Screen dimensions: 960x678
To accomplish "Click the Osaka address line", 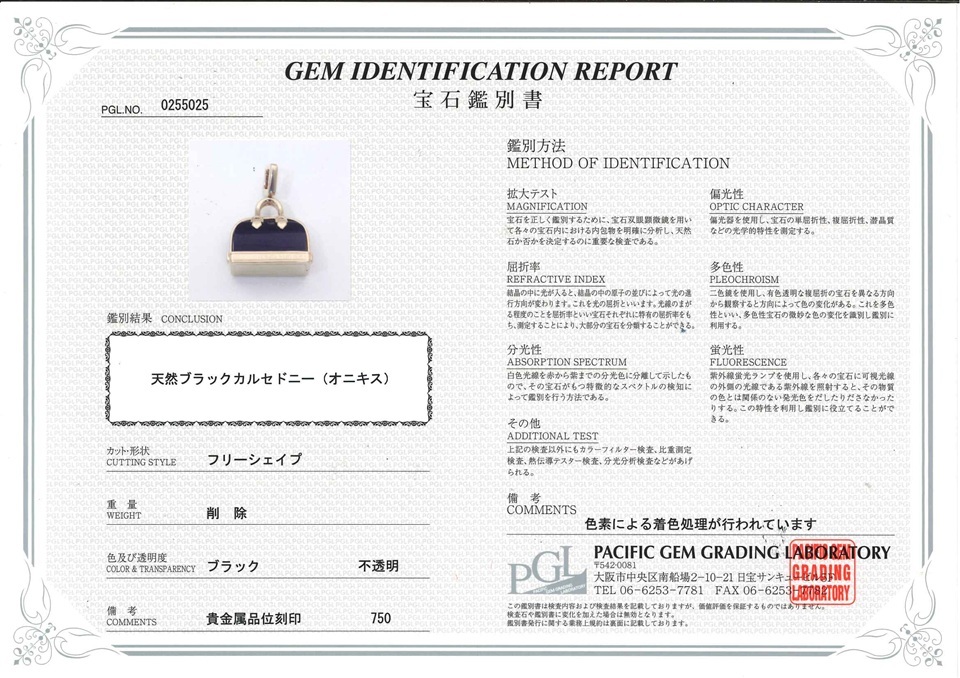I will (x=713, y=577).
